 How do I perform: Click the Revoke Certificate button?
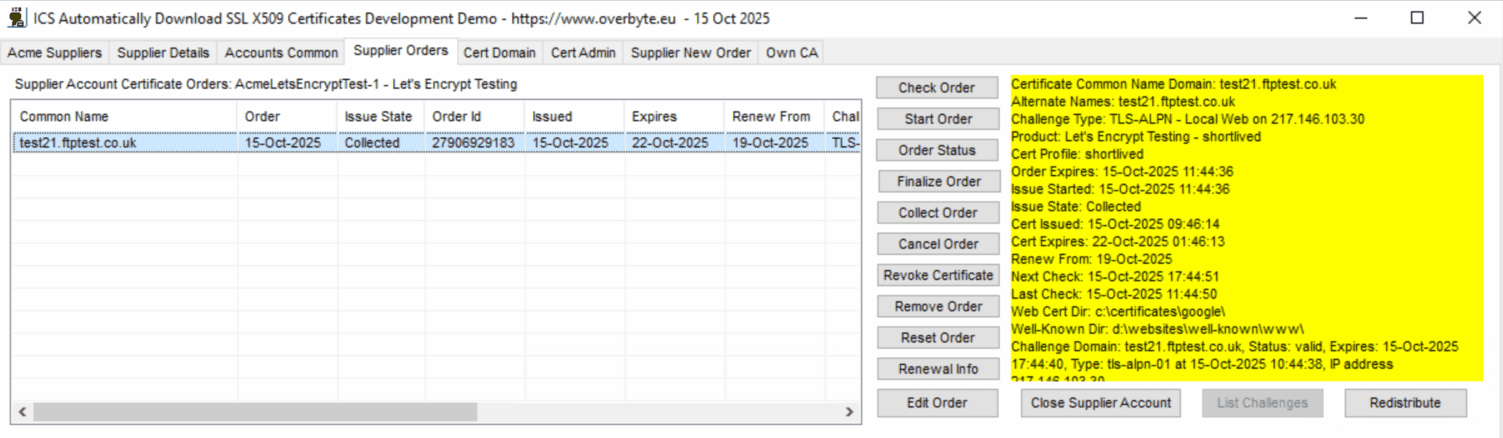click(x=937, y=275)
